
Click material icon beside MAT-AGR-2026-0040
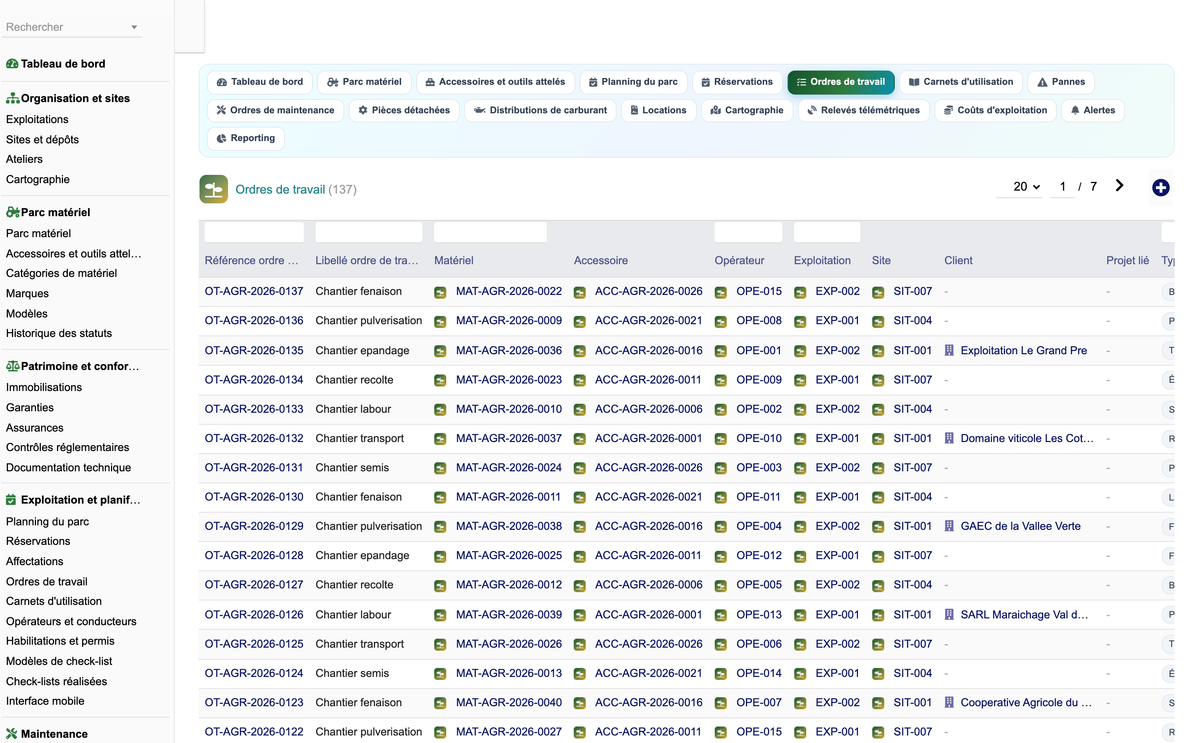[x=440, y=703]
